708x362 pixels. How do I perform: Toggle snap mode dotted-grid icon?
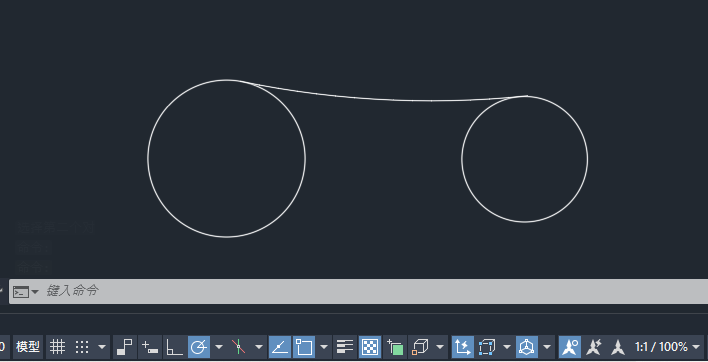pyautogui.click(x=82, y=347)
